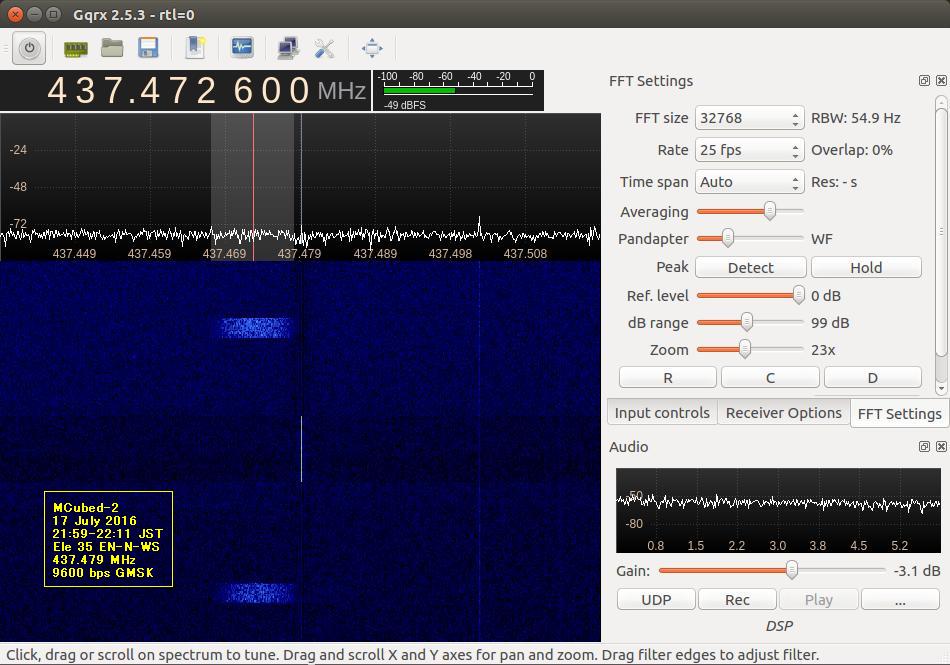Viewport: 950px width, 665px height.
Task: Click the open folder toolbar icon
Action: click(112, 48)
